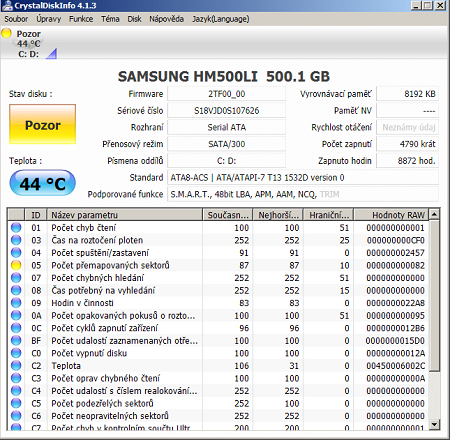Open the Funkce menu
Screen dimensions: 450x440
pos(81,19)
